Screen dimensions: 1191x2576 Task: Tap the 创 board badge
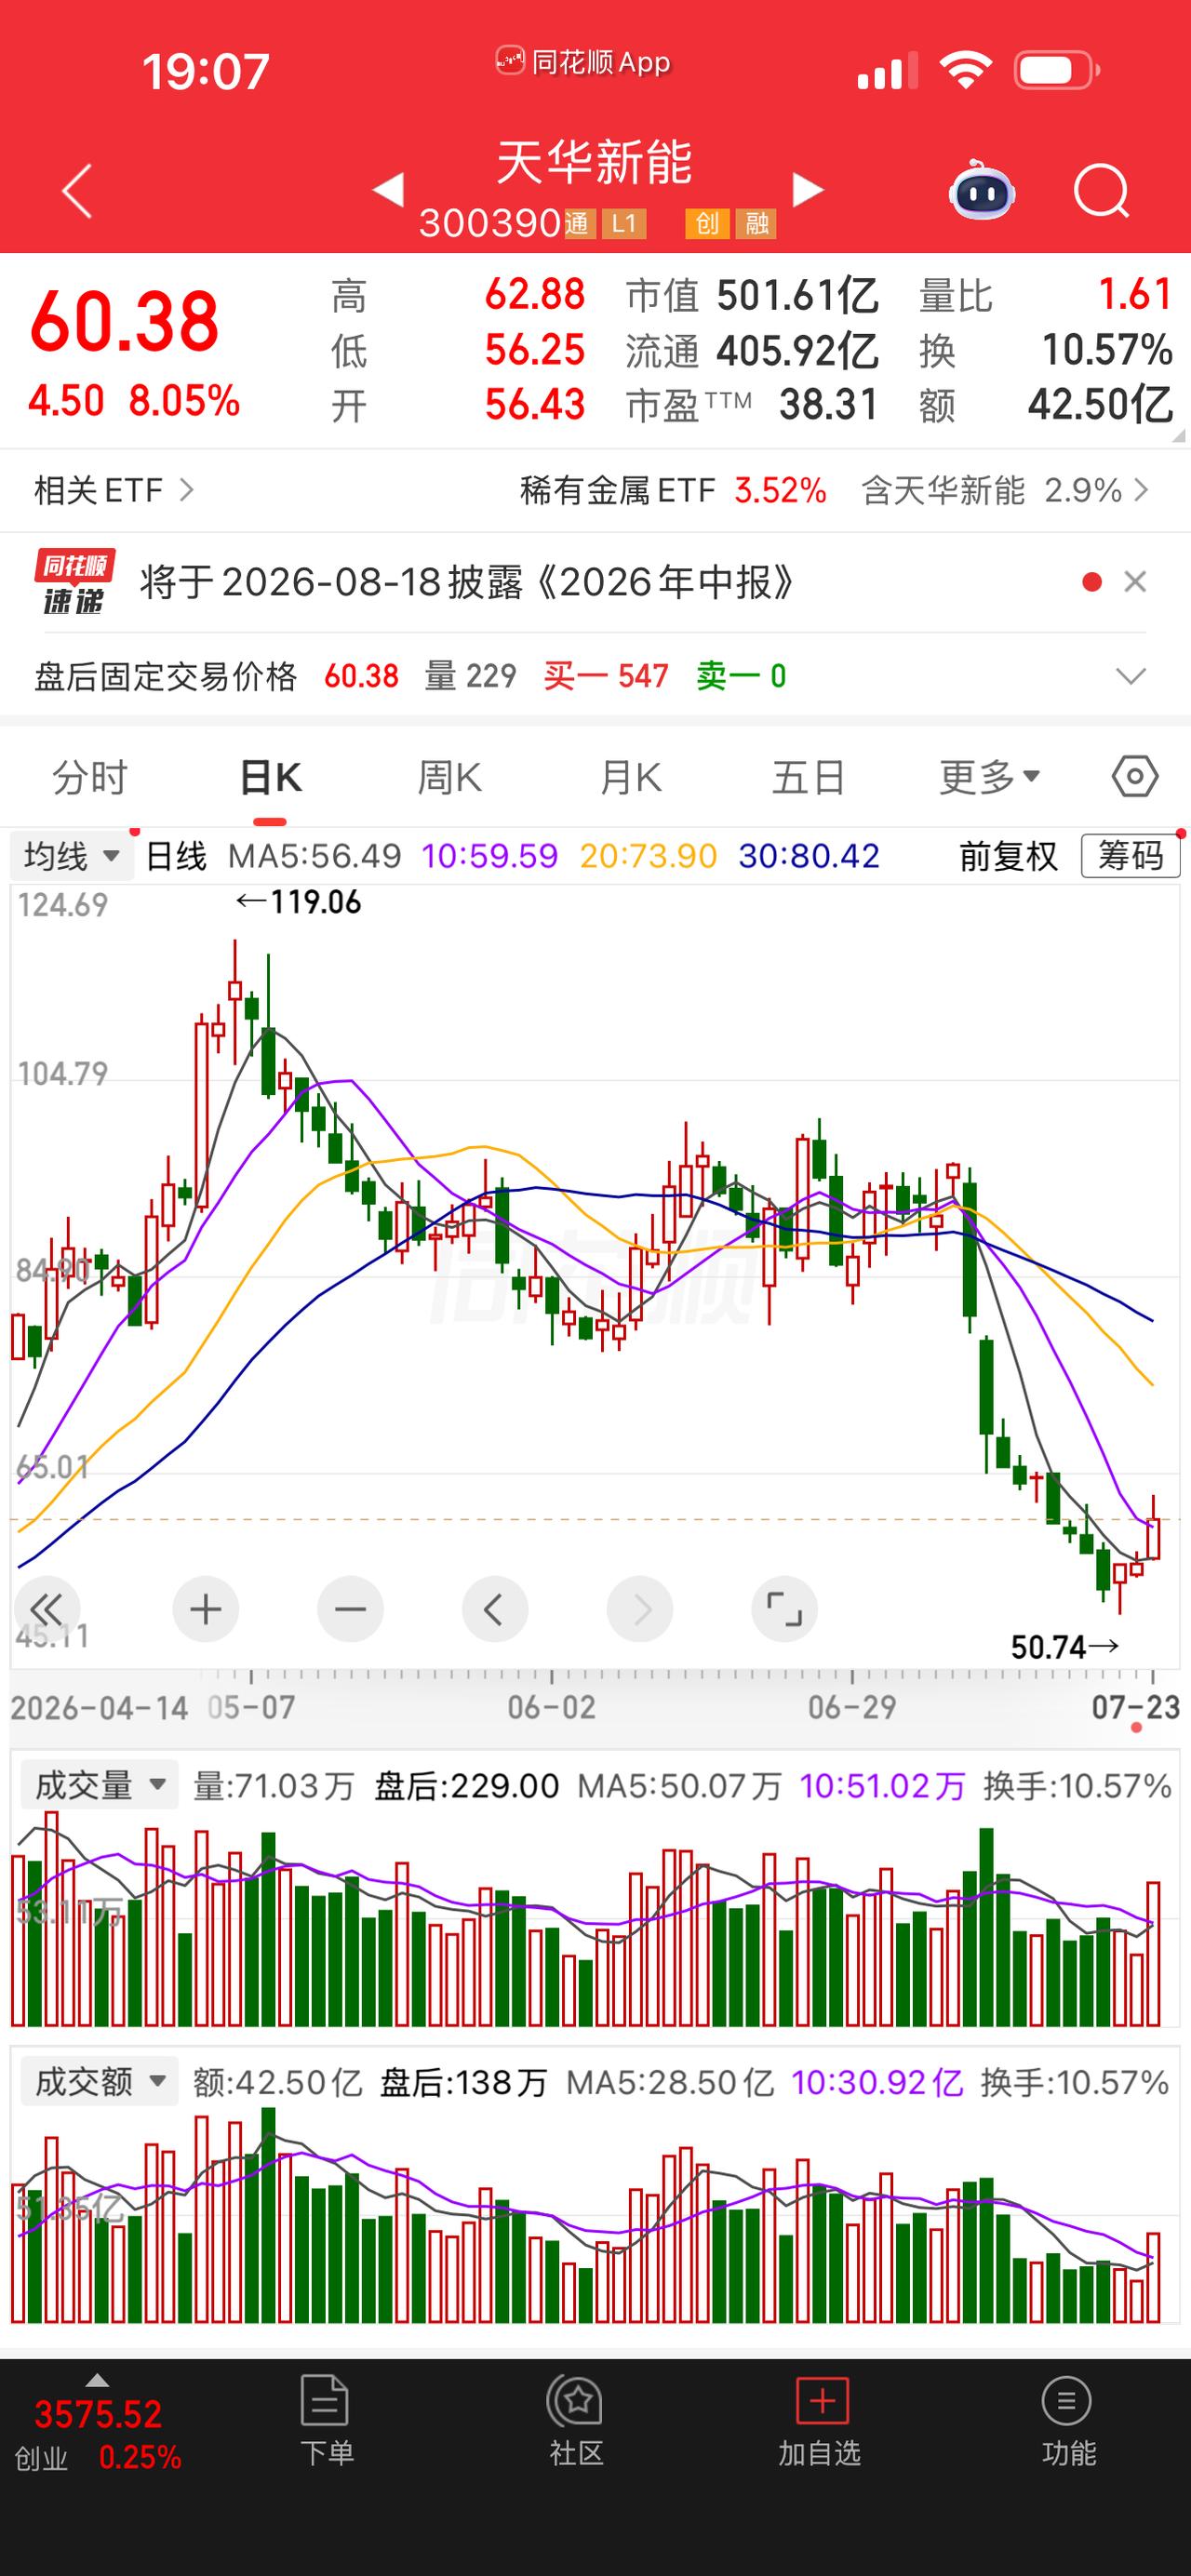click(706, 223)
